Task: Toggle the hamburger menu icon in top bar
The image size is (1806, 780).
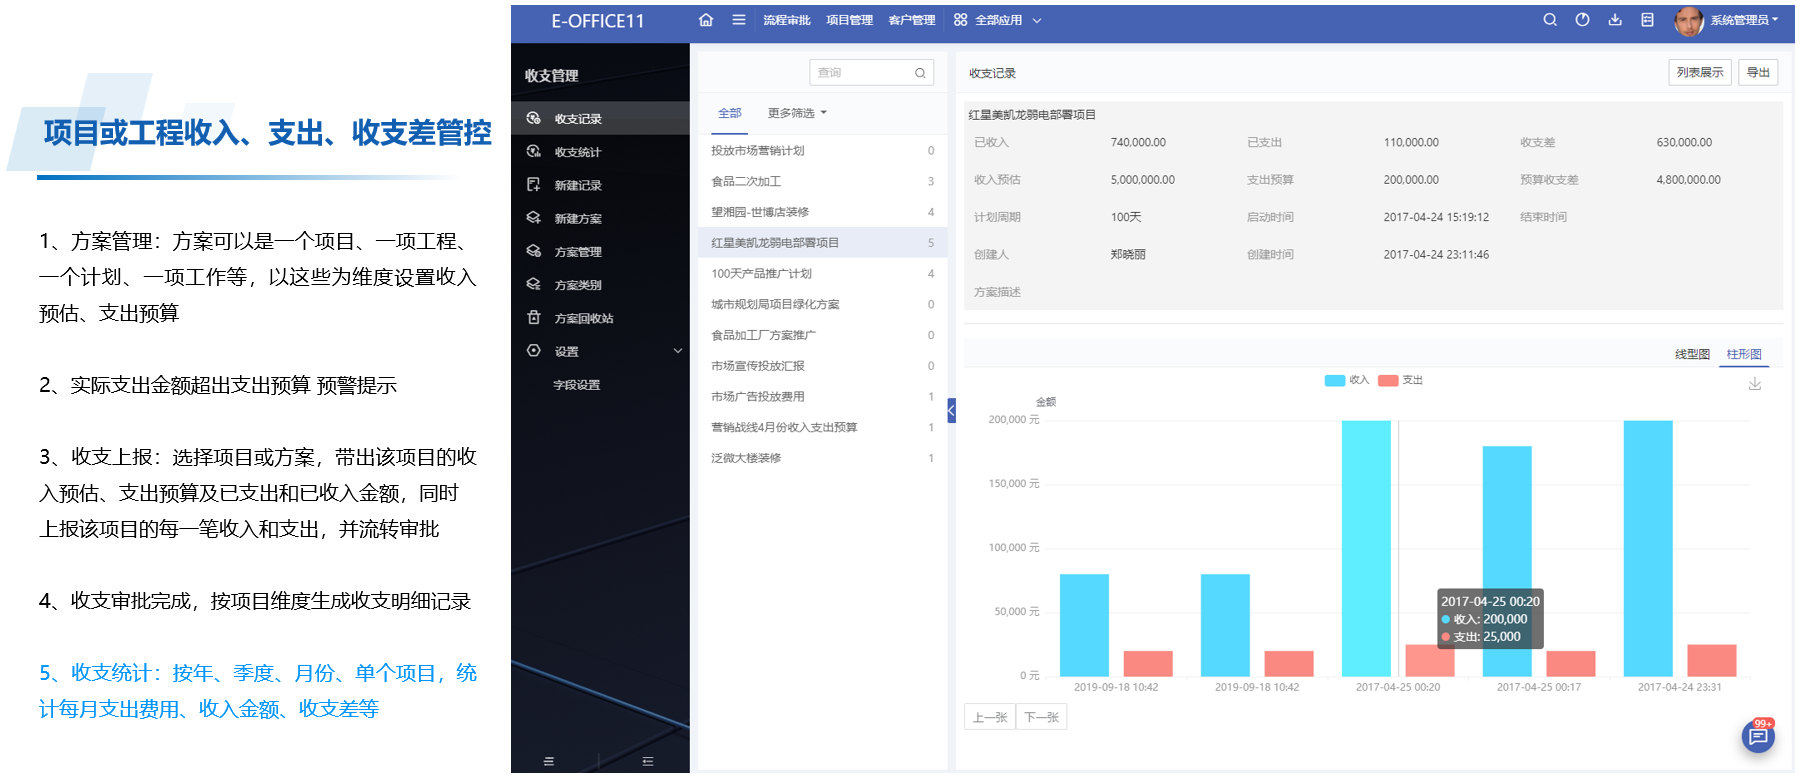Action: click(x=739, y=20)
